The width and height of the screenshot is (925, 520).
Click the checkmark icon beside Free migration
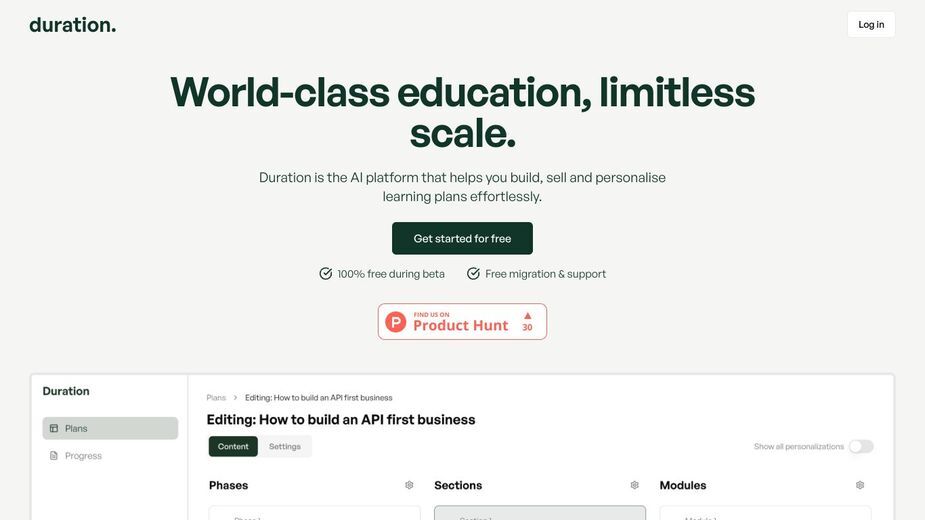(473, 274)
